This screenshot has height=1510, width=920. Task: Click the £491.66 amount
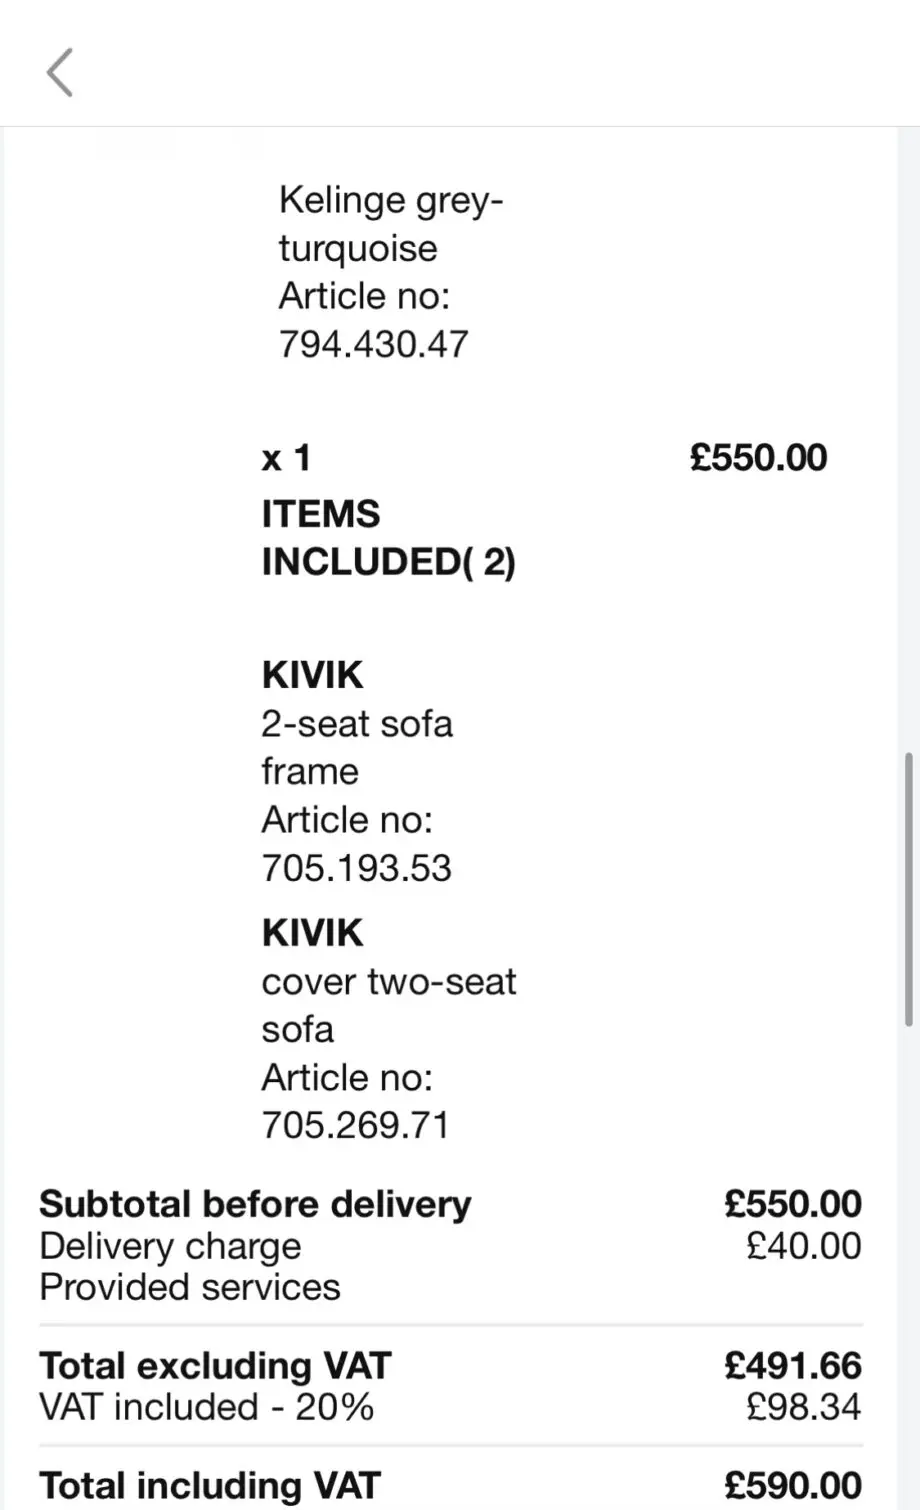pos(793,1366)
